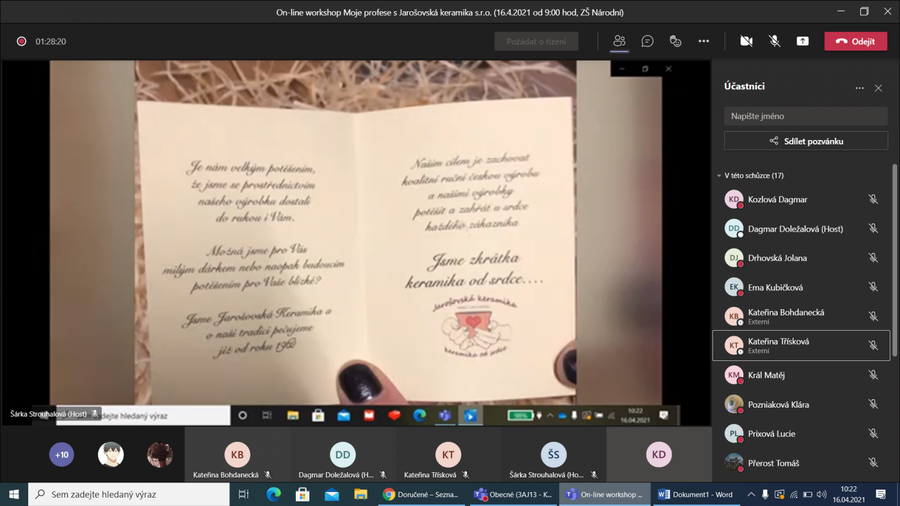Open File Explorer from taskbar

pos(360,494)
